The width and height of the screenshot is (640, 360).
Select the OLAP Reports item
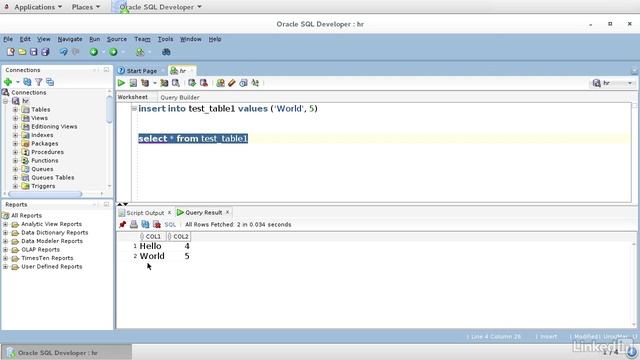point(40,249)
